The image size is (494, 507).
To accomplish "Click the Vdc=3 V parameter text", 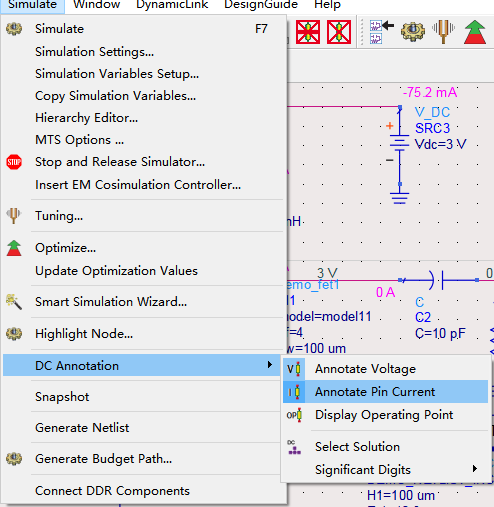I will click(x=440, y=144).
